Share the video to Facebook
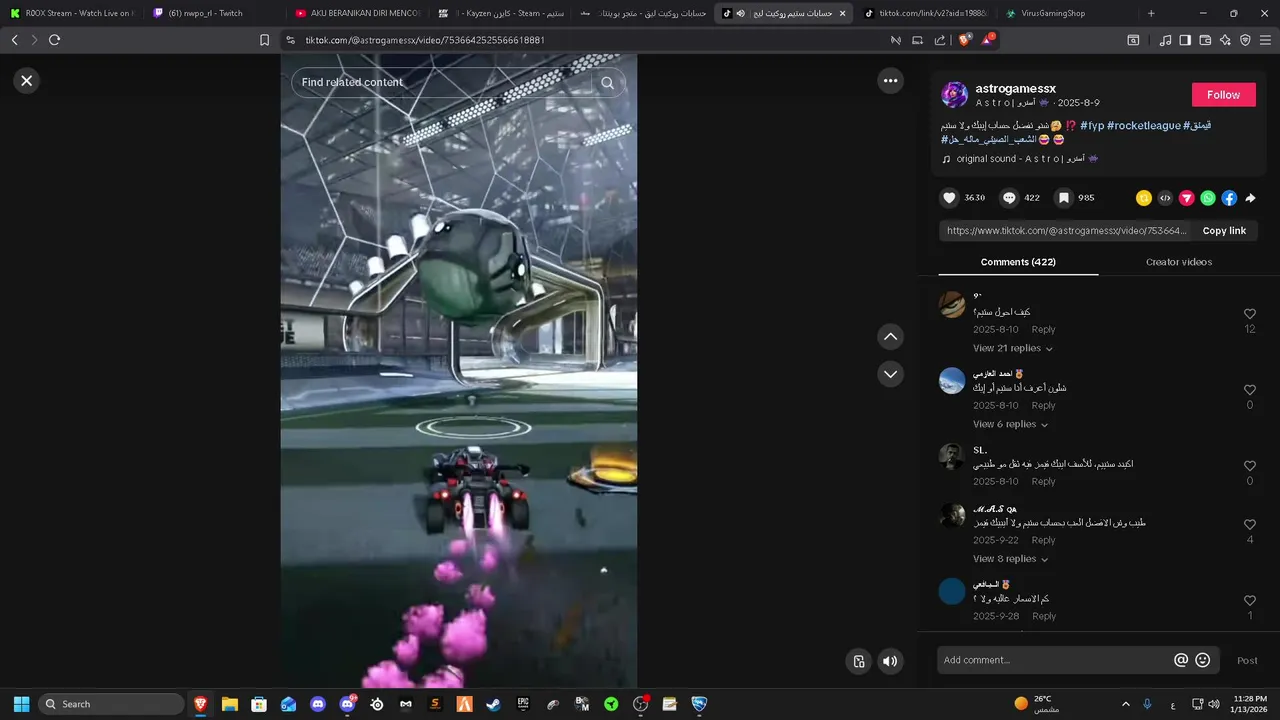This screenshot has height=720, width=1280. point(1229,198)
